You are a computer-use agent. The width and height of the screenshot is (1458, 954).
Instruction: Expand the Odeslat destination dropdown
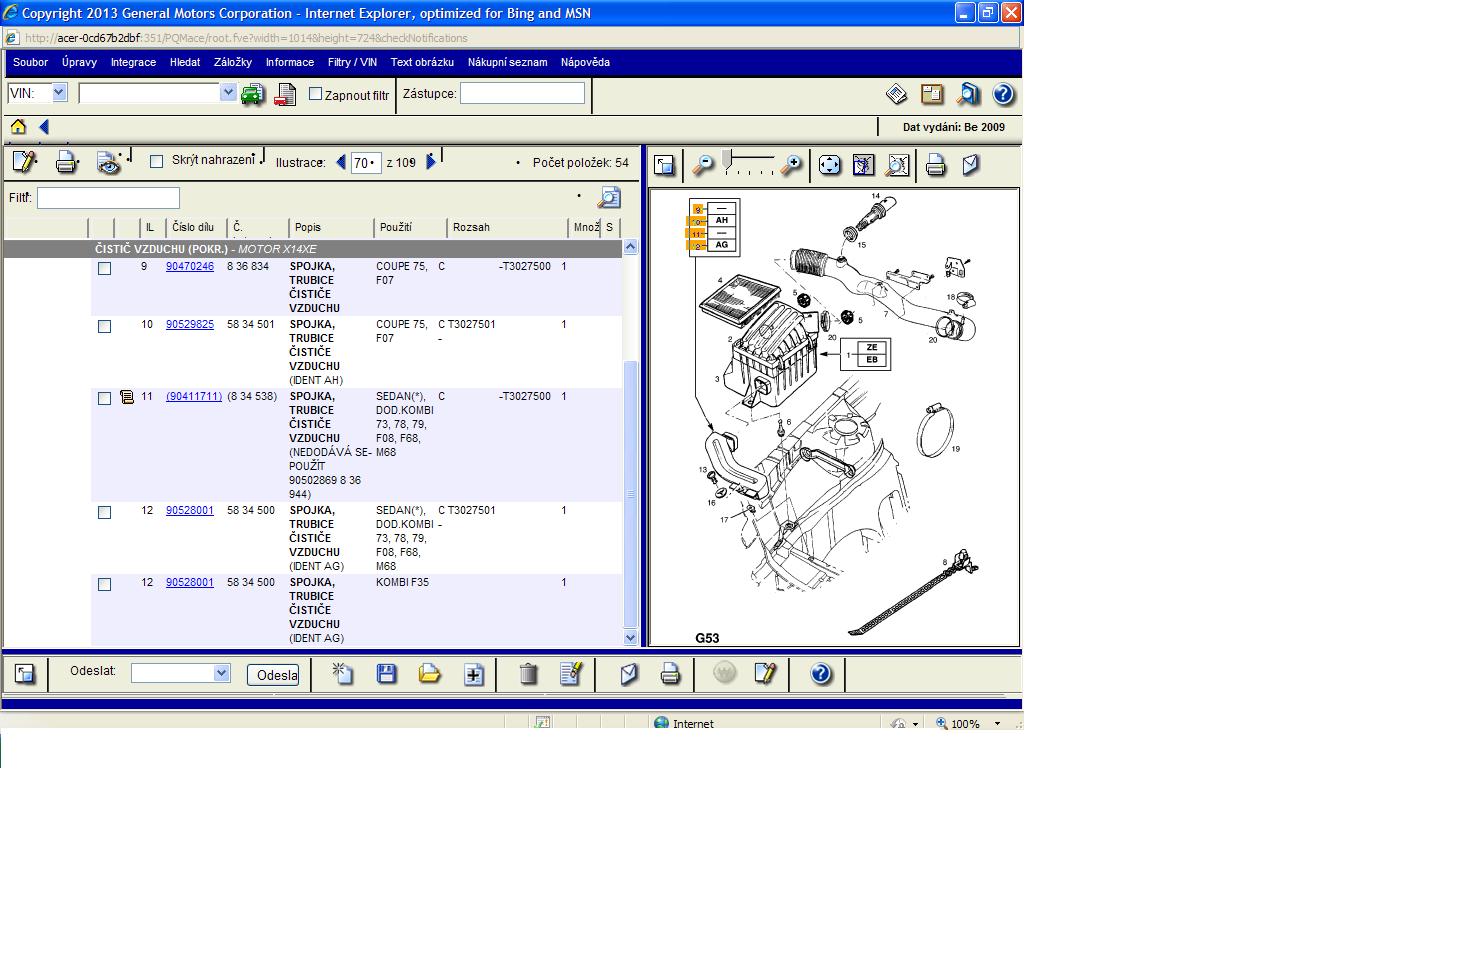pos(221,673)
